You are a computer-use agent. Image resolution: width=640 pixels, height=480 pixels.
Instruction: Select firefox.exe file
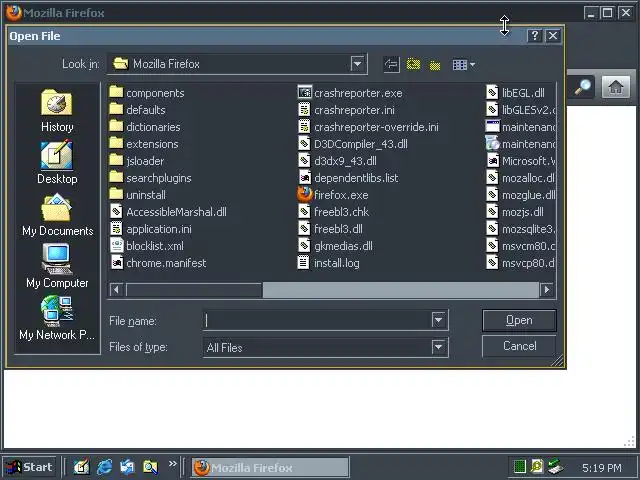tap(333, 195)
